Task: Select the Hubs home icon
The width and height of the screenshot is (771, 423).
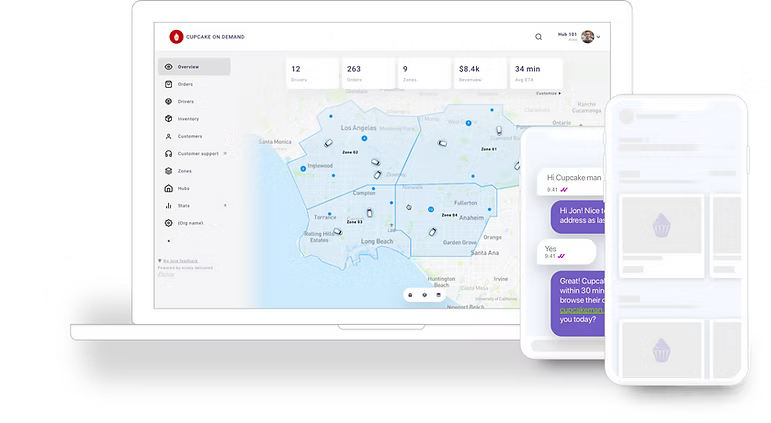Action: point(168,188)
